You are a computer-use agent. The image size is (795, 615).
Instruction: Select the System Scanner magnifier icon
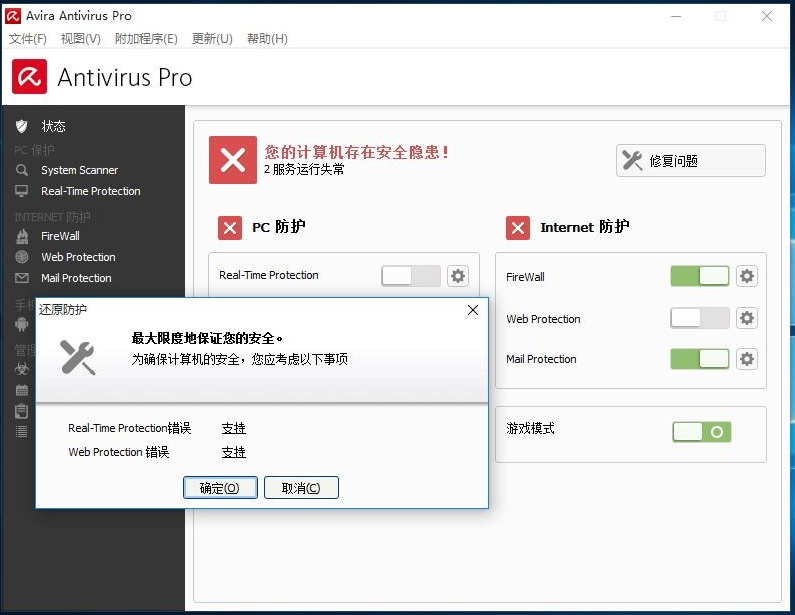click(22, 170)
